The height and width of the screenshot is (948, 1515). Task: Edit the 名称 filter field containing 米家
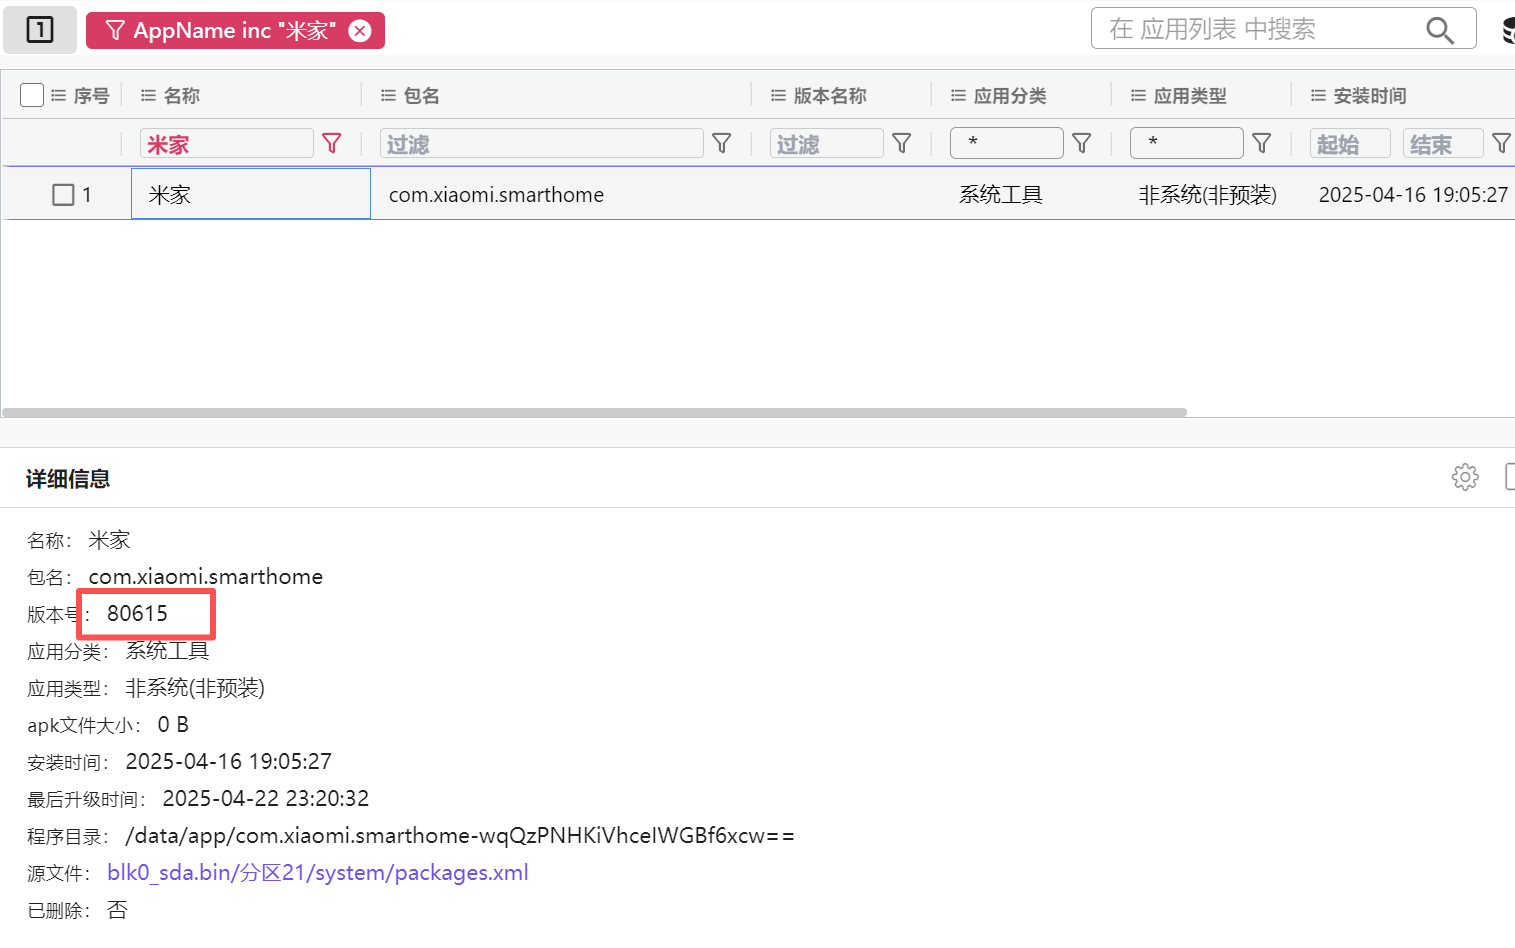click(x=227, y=144)
